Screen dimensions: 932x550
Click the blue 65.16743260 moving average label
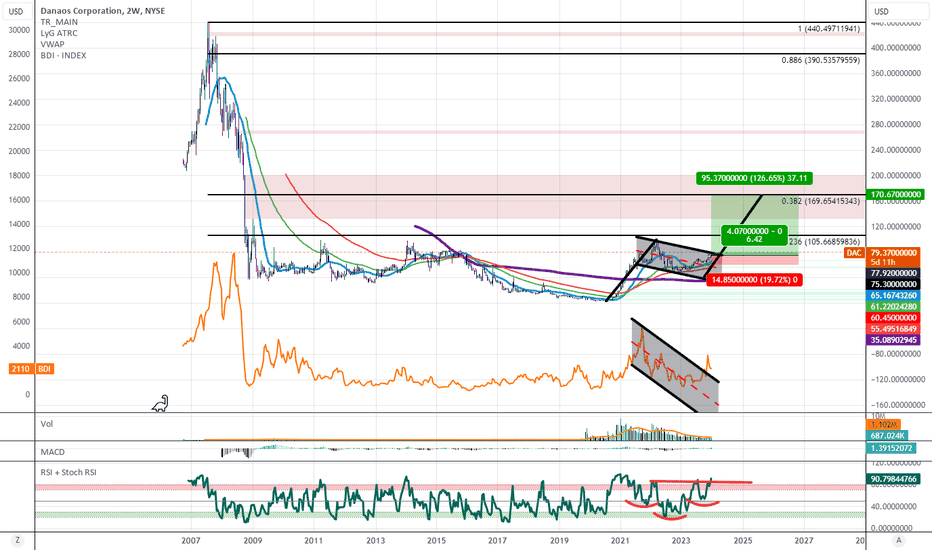point(893,296)
